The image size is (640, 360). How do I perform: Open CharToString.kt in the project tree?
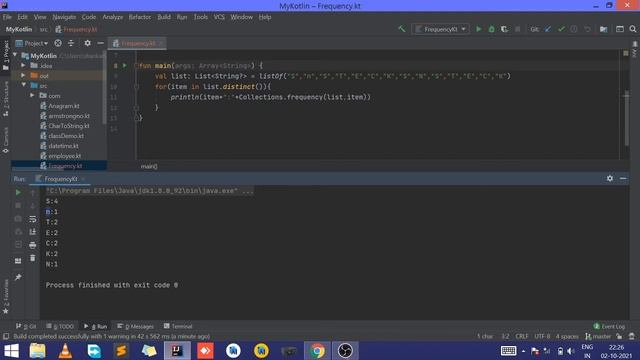tap(69, 126)
